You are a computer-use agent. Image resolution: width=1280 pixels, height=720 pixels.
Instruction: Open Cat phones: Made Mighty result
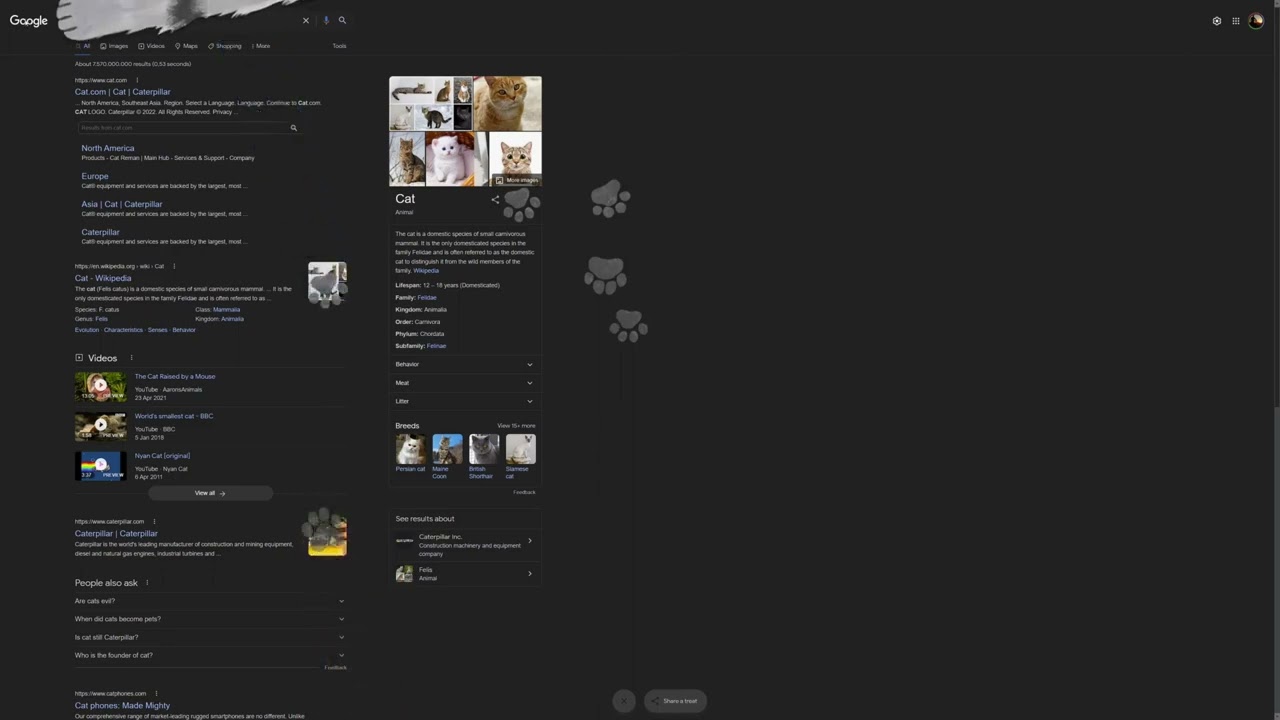coord(123,706)
